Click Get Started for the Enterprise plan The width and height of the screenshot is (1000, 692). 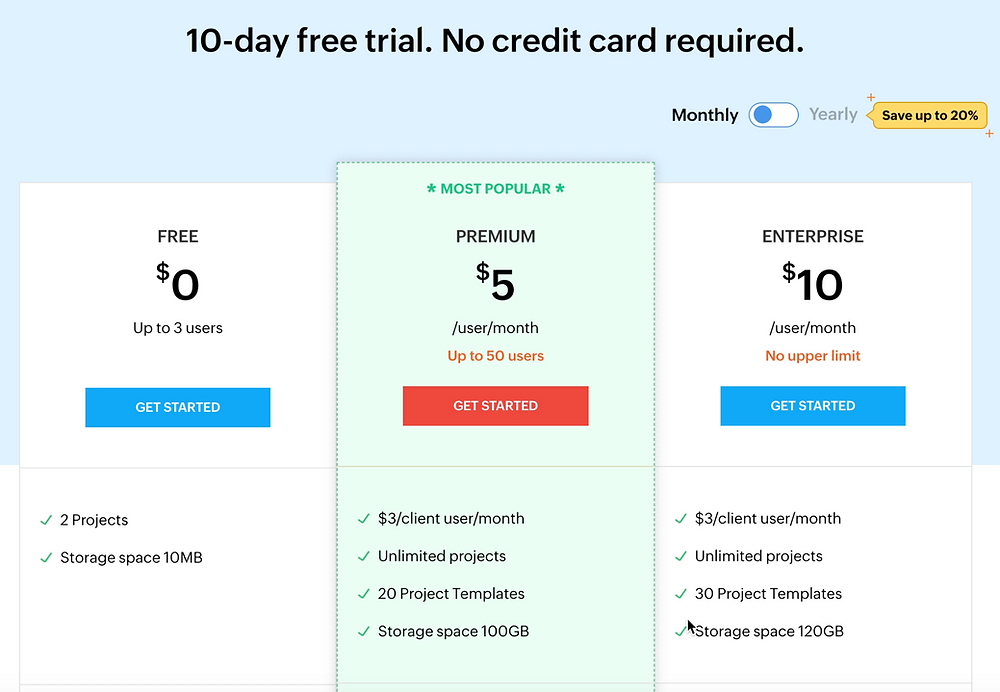[812, 406]
